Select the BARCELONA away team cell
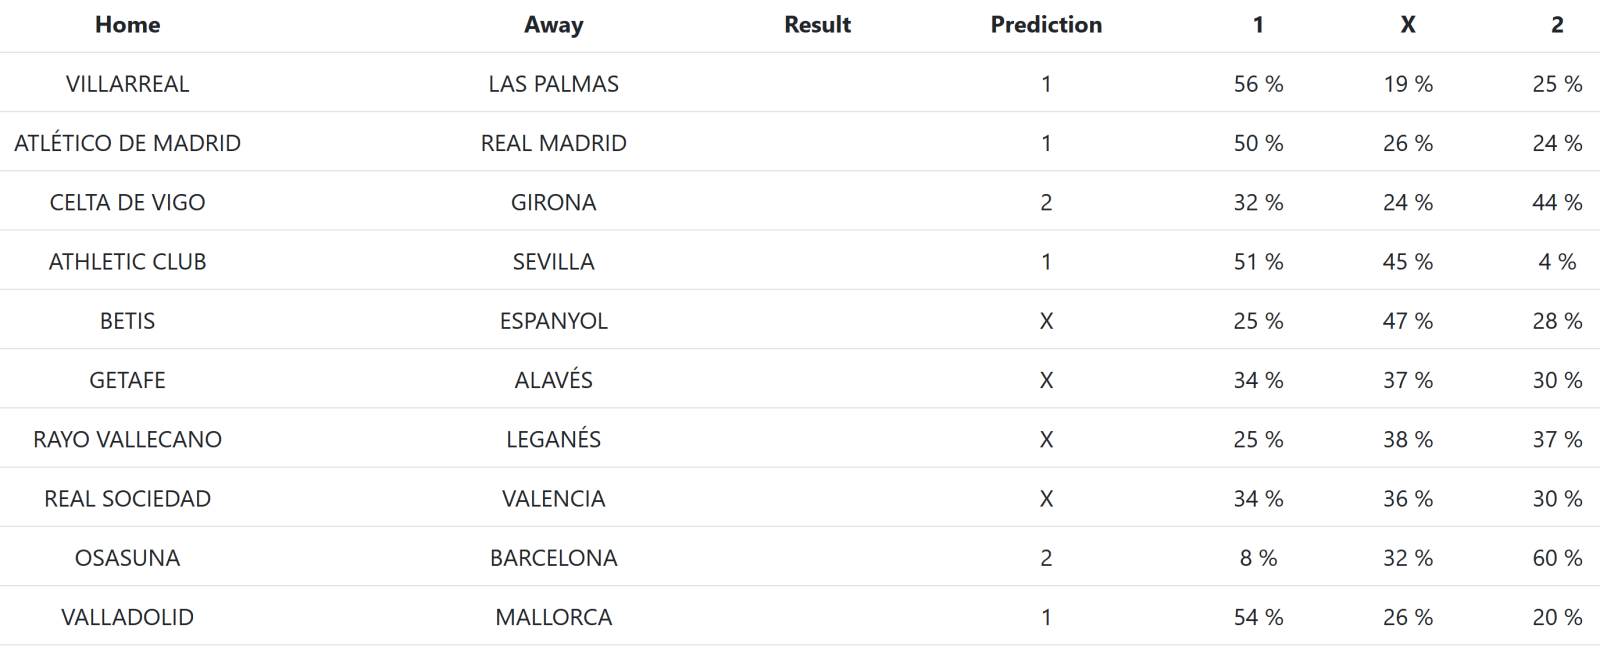This screenshot has width=1600, height=653. (x=553, y=558)
